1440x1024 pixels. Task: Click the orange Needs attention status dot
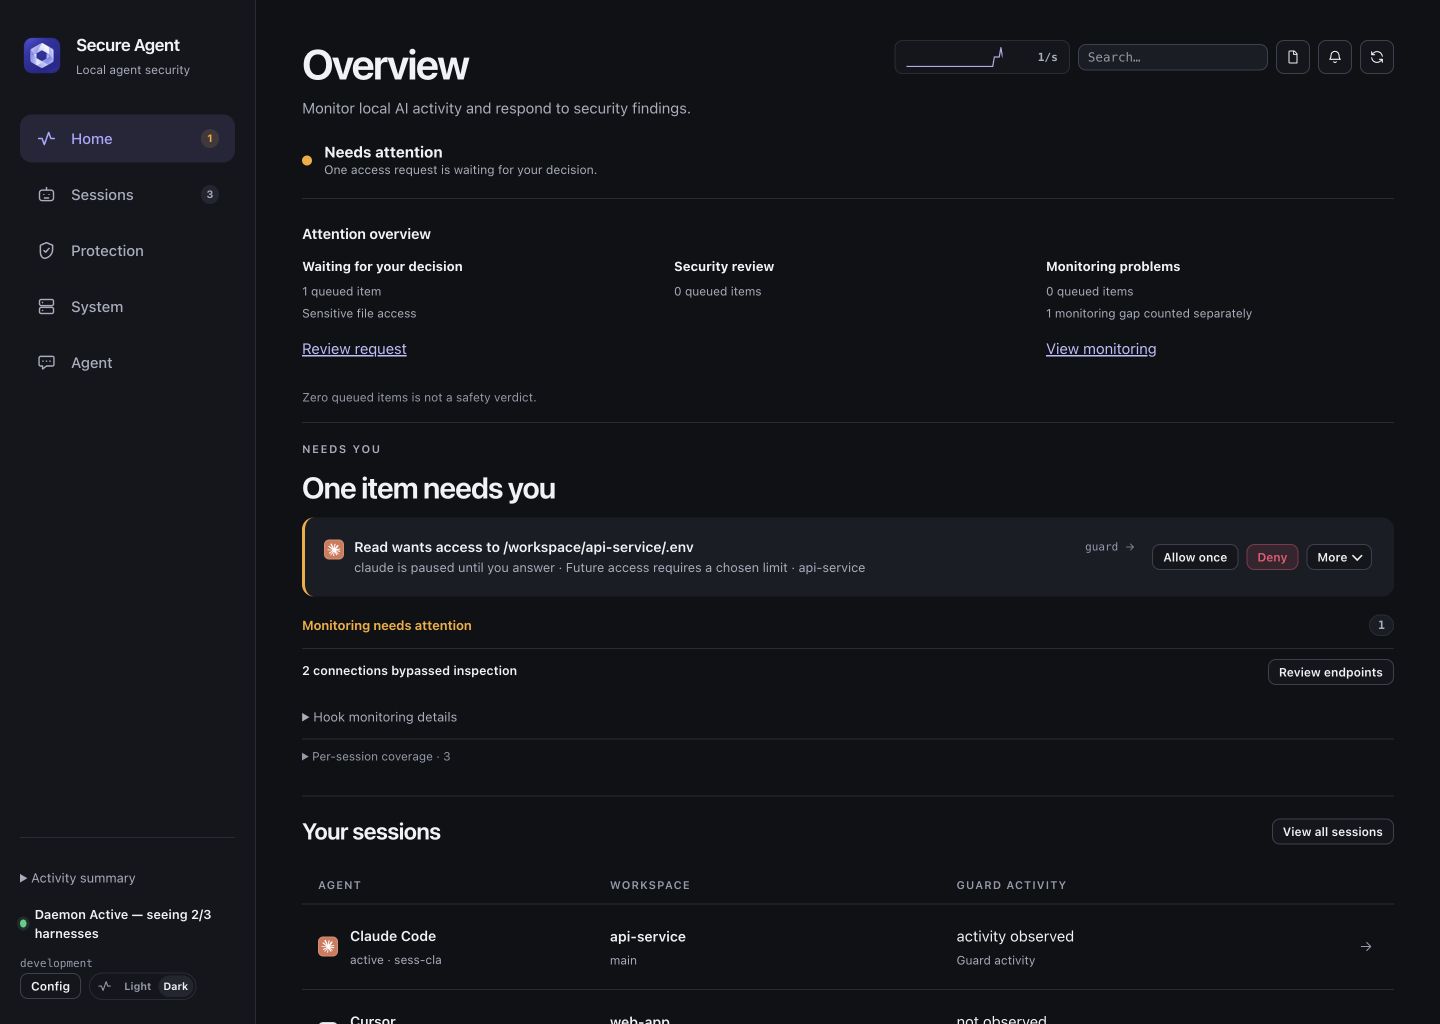point(307,160)
